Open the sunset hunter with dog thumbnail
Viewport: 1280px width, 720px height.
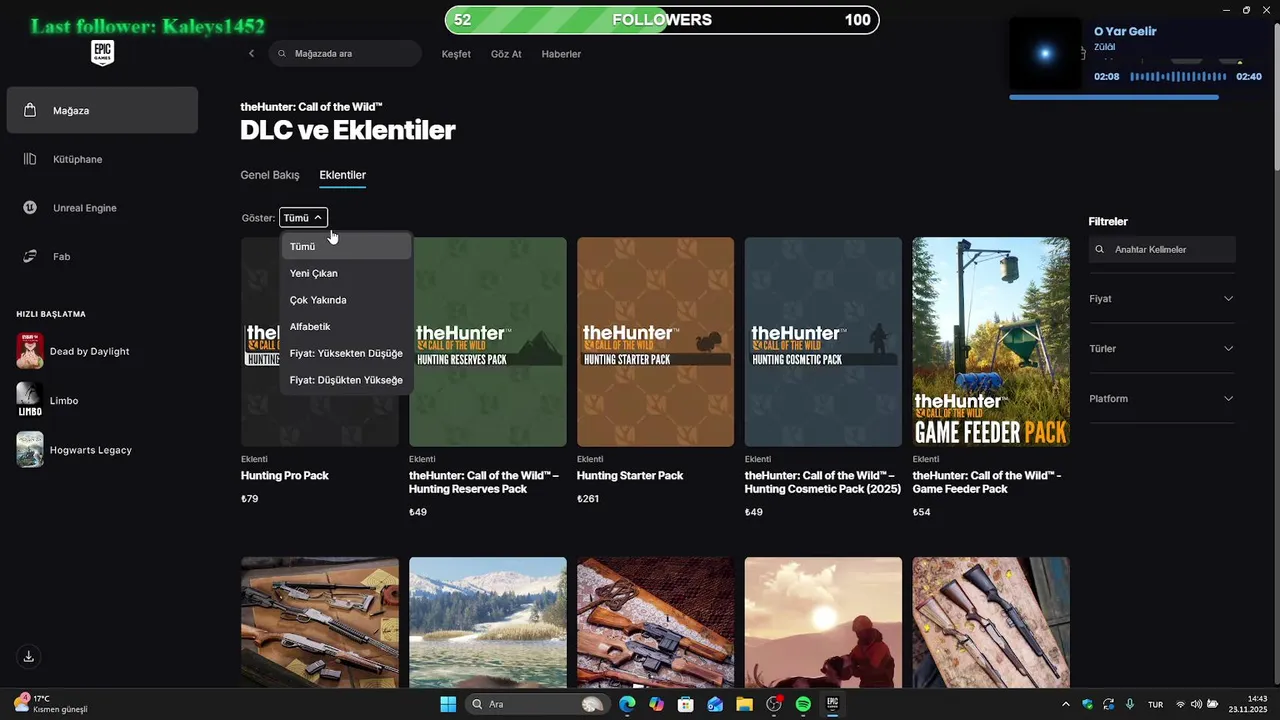823,623
